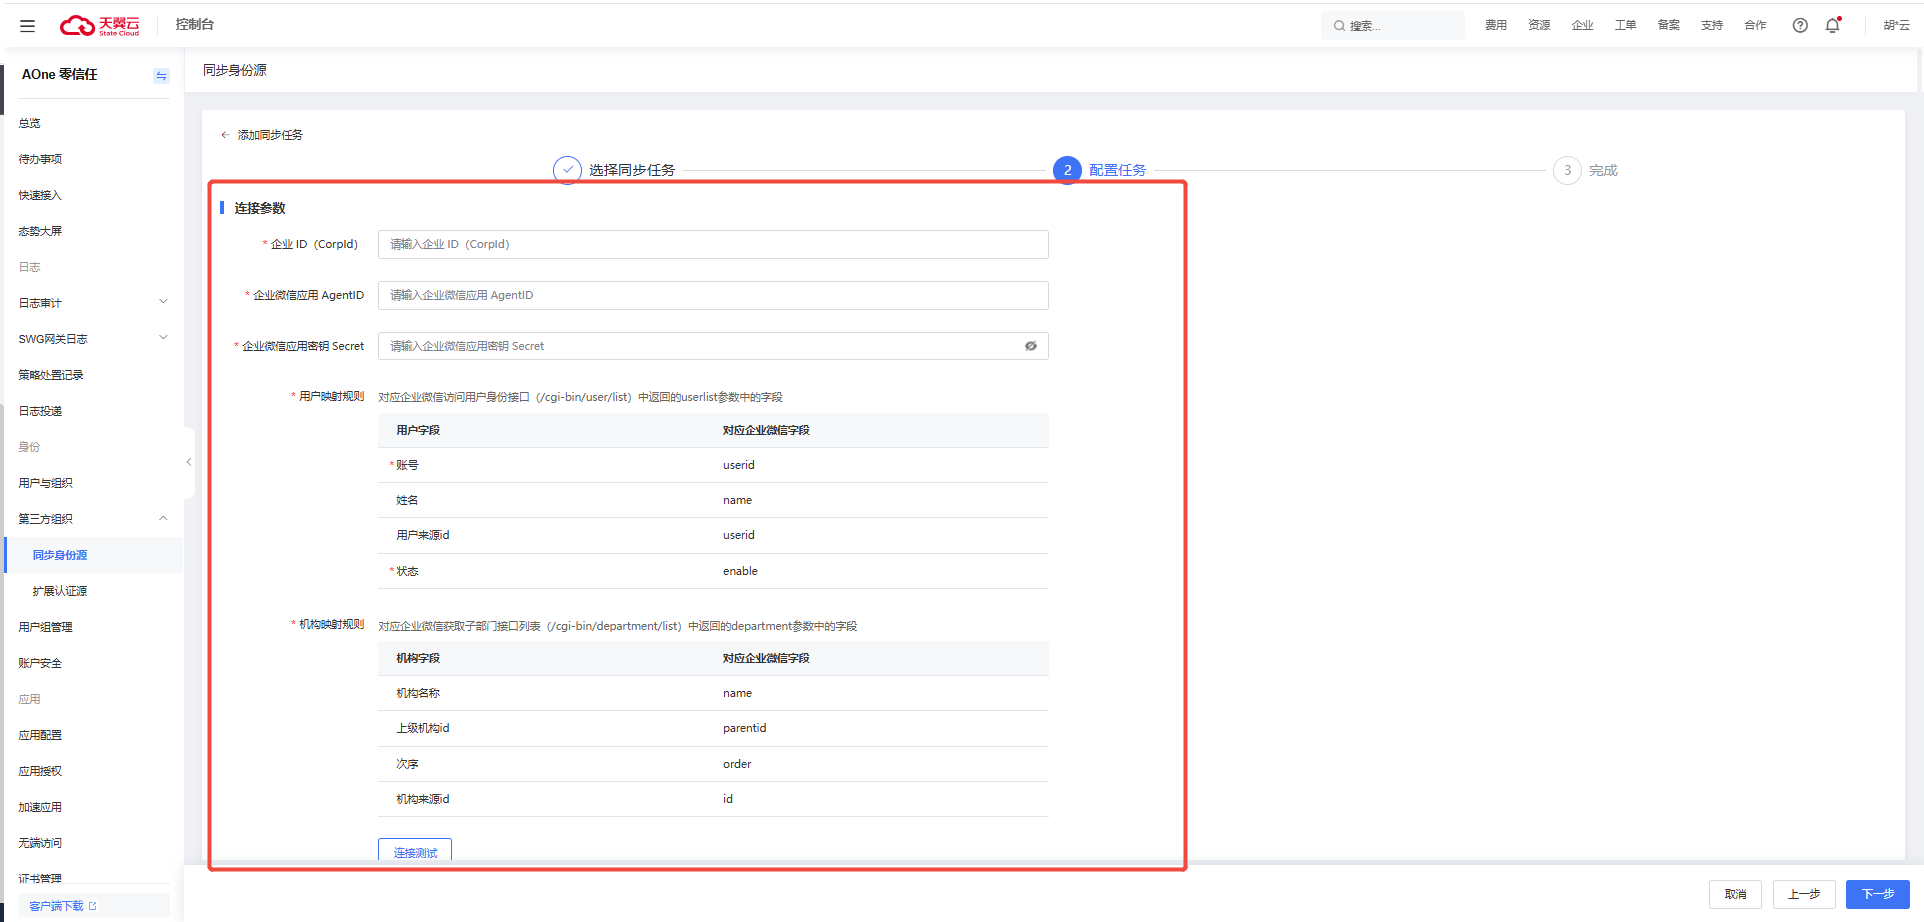
Task: Open 扩展认证源 in the sidebar
Action: click(60, 591)
